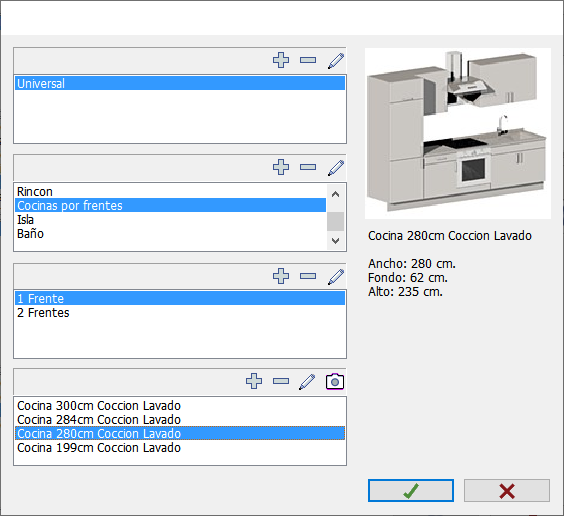Edit Universal catalog with the pencil icon

336,60
